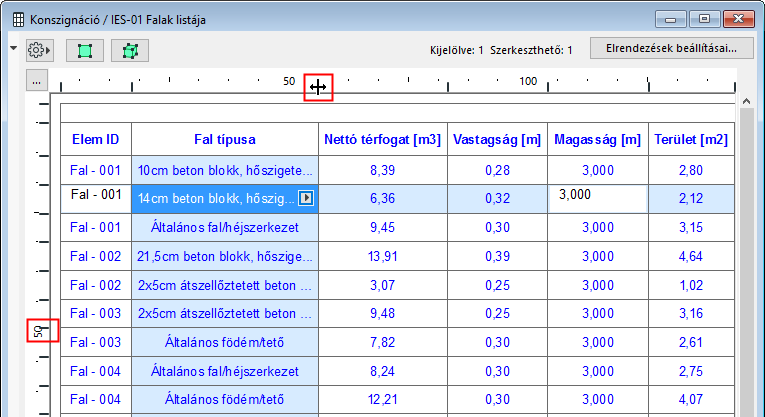Select the header cell Elem ID
This screenshot has width=765, height=417.
pos(96,139)
